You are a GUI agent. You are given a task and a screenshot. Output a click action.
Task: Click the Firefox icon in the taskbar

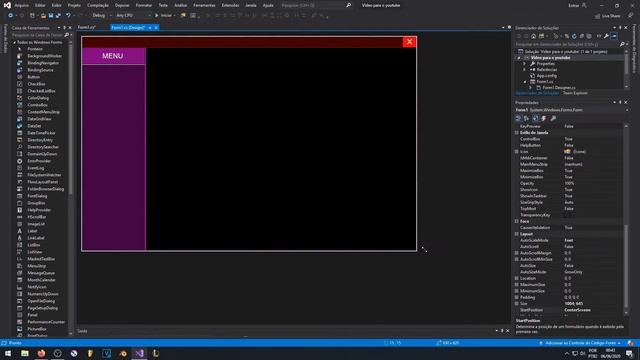pos(41,353)
